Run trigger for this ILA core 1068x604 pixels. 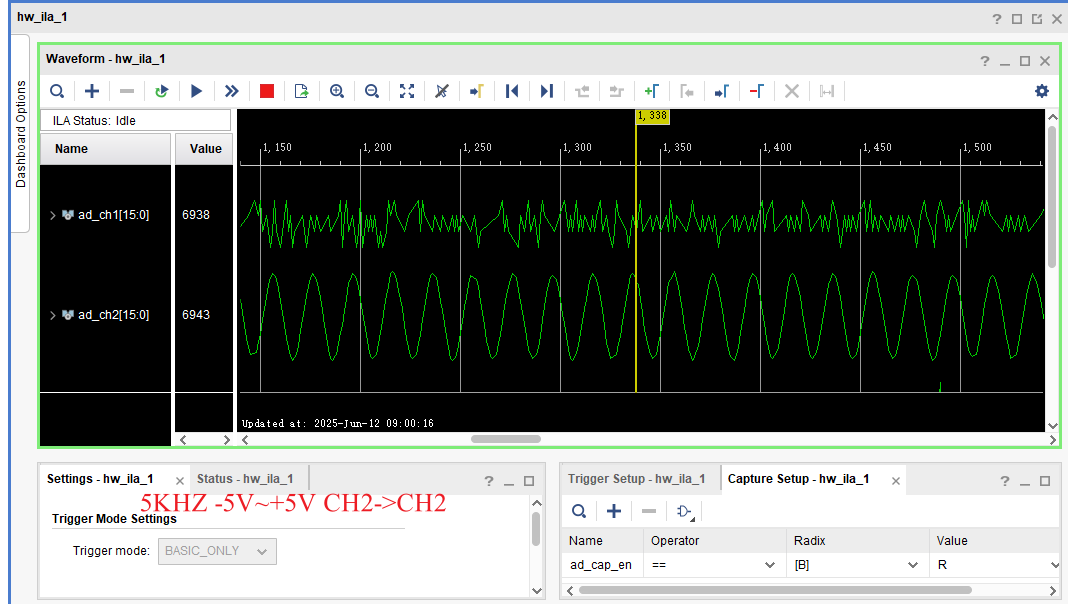(197, 91)
